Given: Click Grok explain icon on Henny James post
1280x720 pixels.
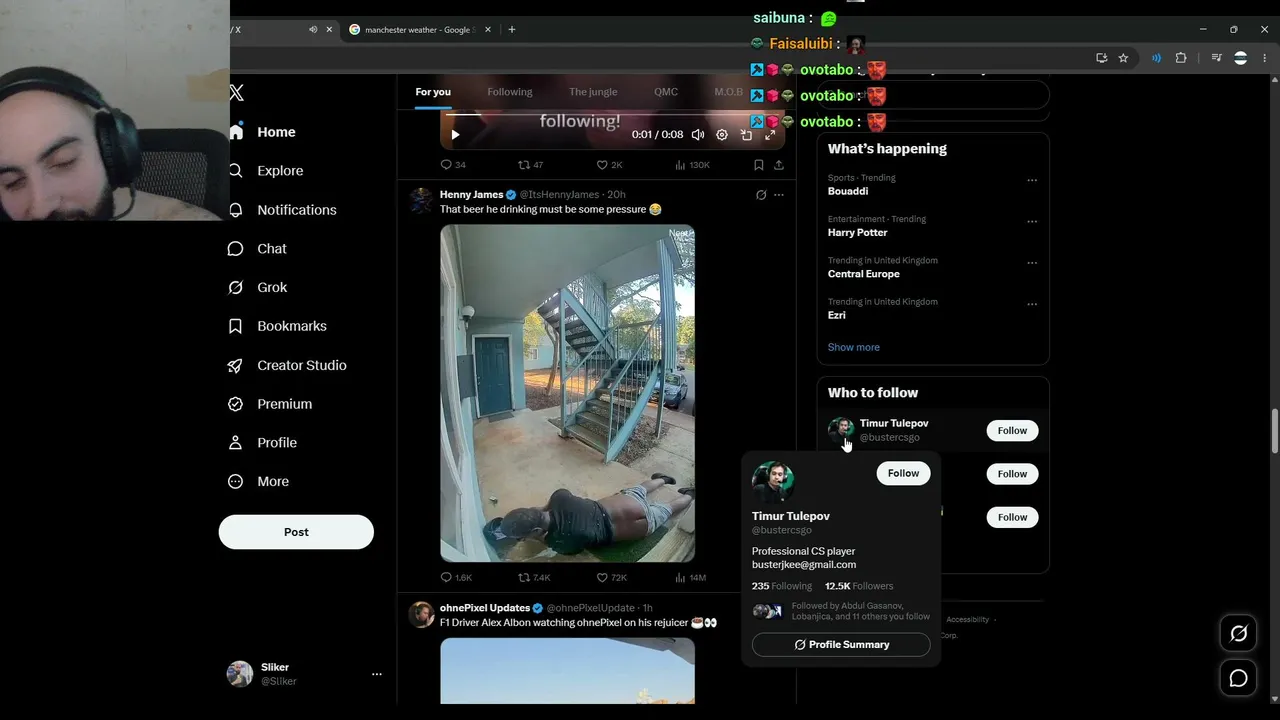Looking at the screenshot, I should 761,195.
